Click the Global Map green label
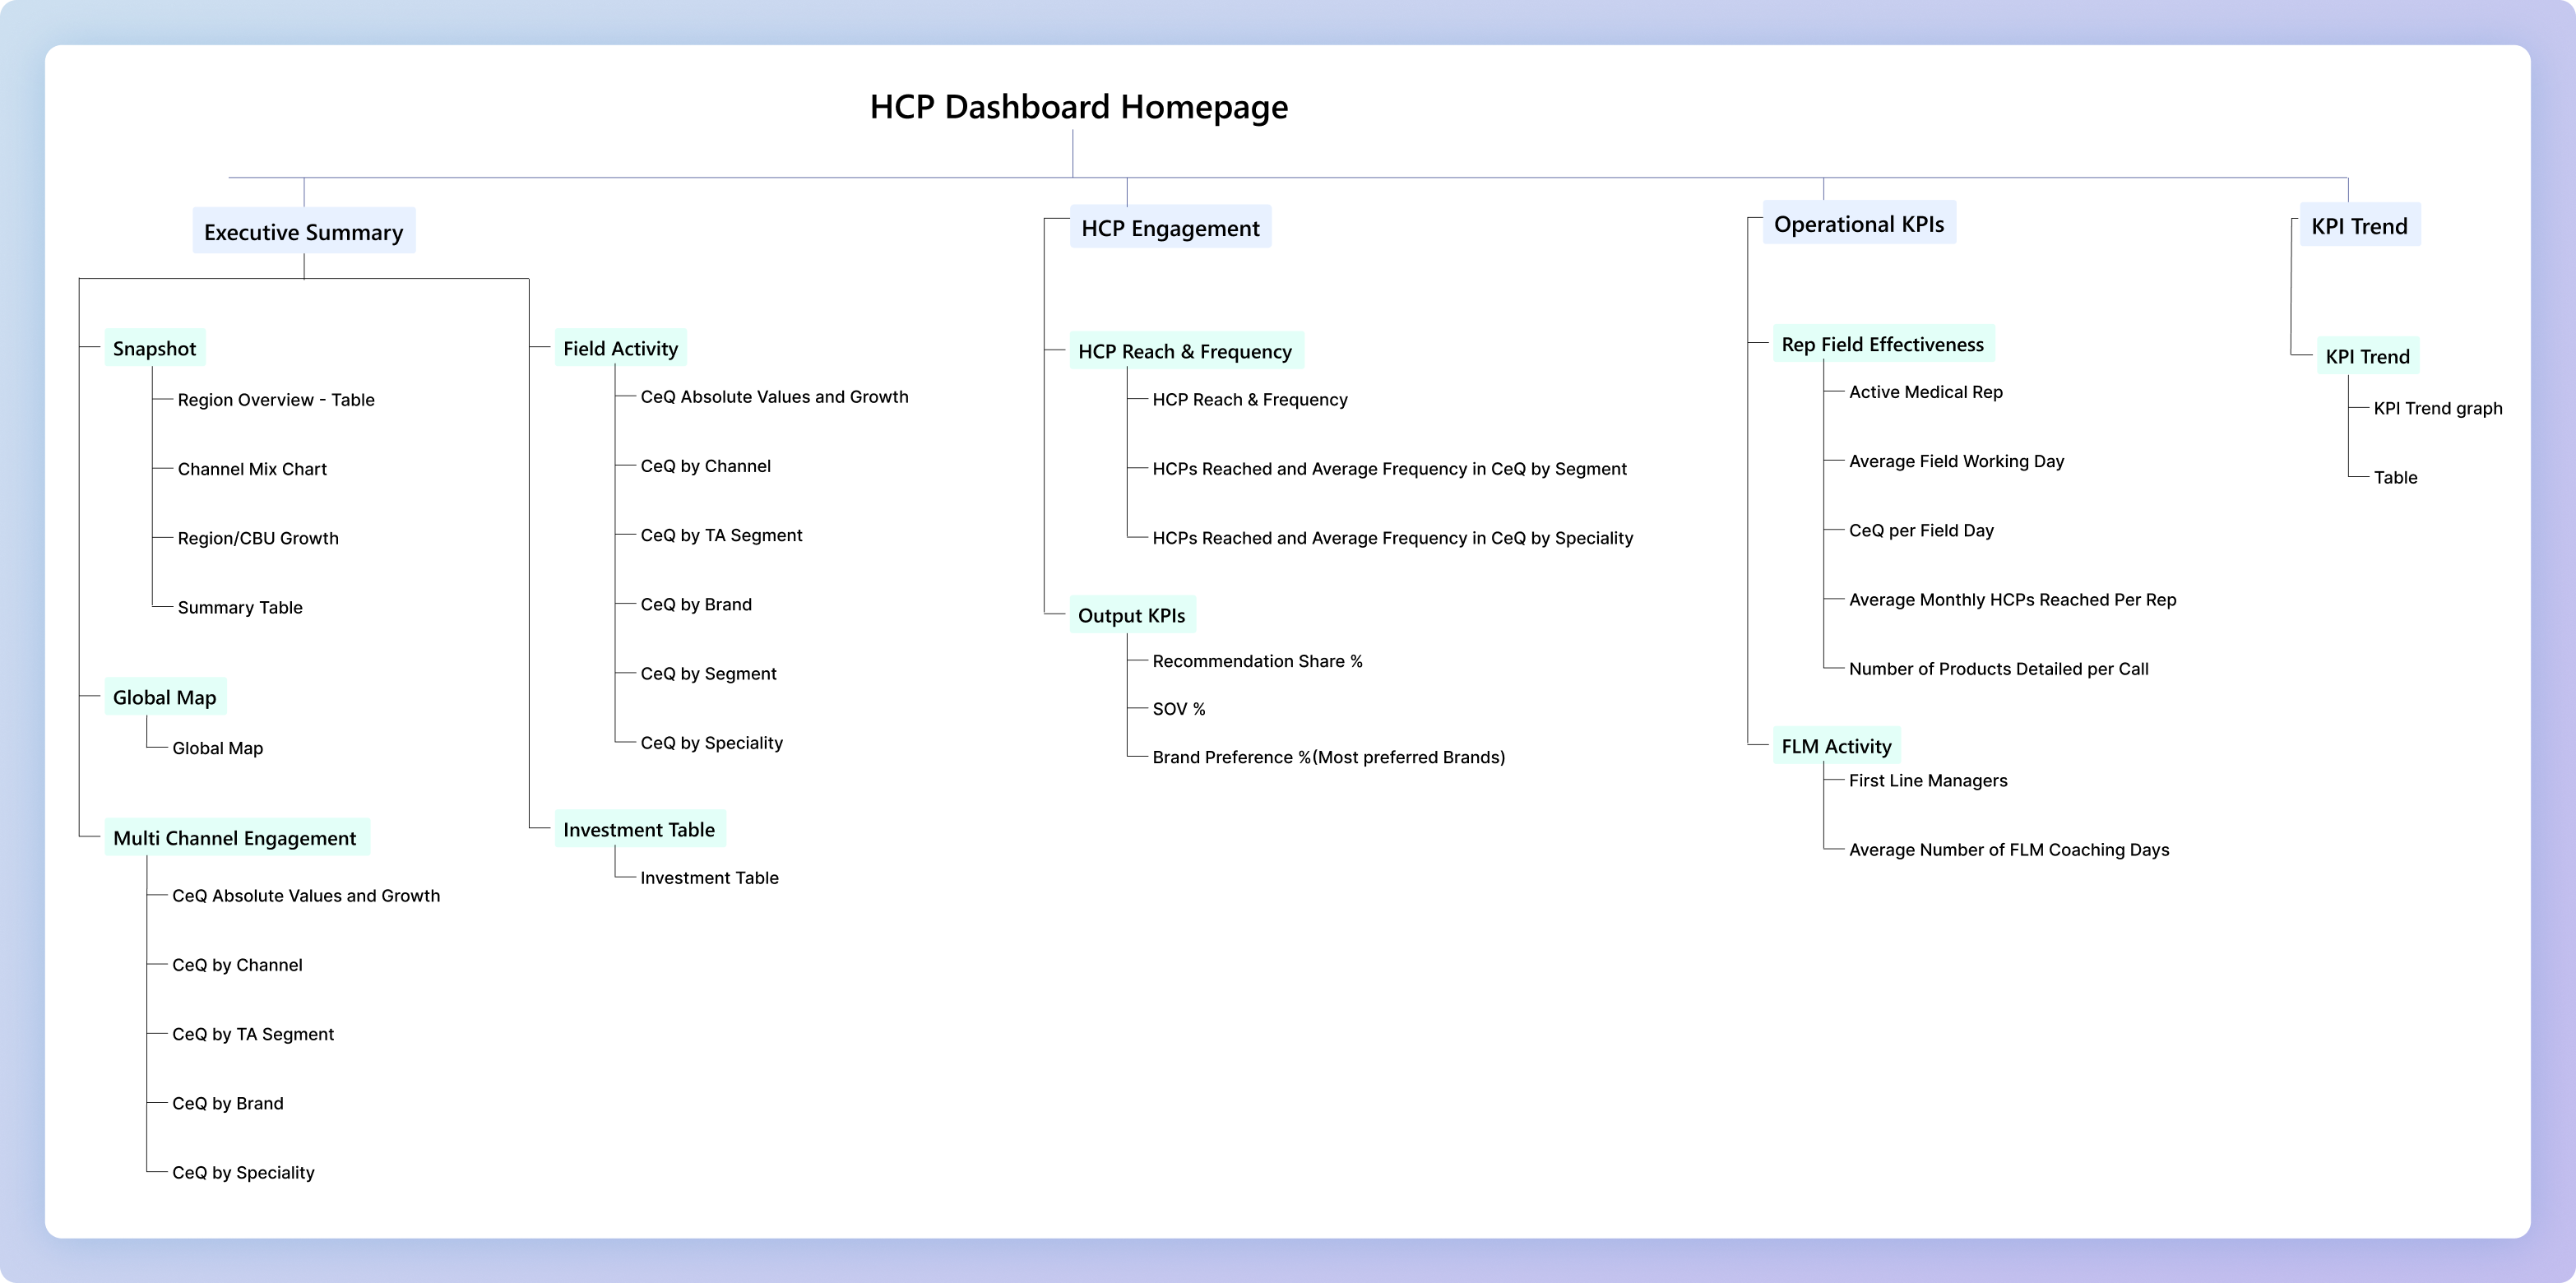2576x1283 pixels. point(164,697)
